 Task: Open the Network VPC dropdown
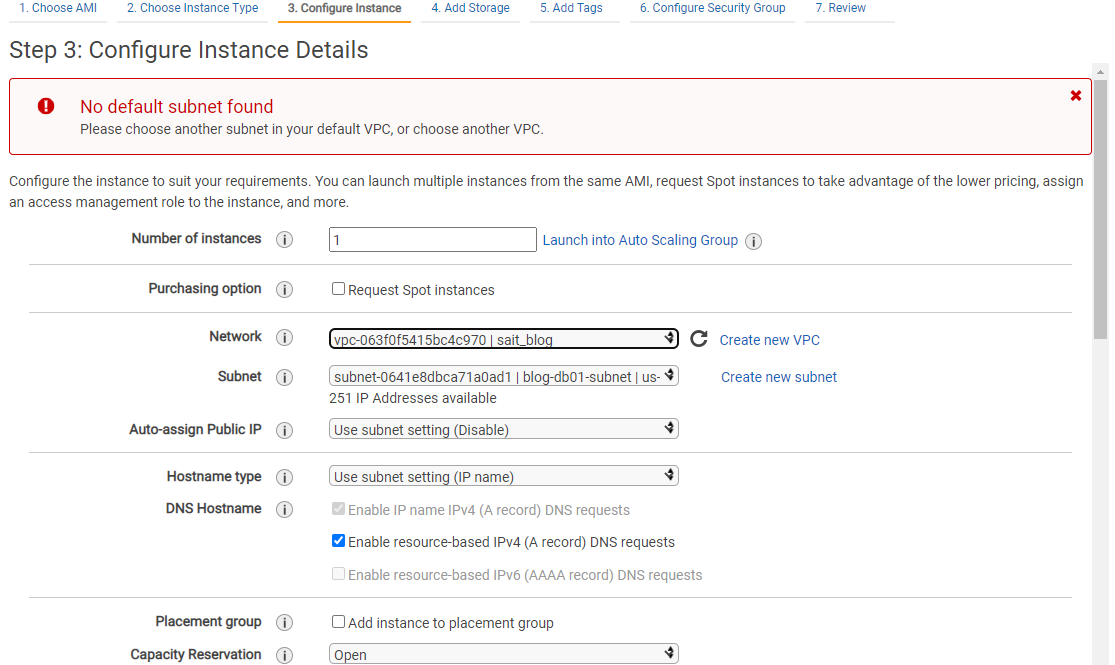pyautogui.click(x=503, y=339)
